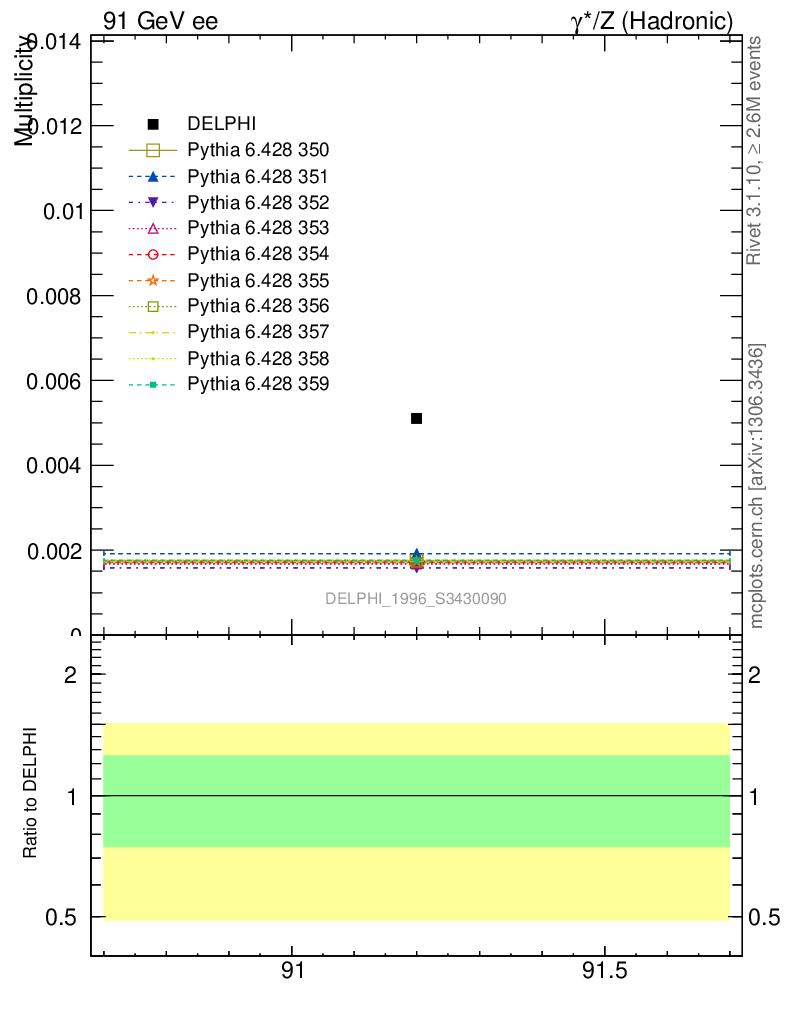Click the mcplots.cern.ch arXiv reference text

[755, 485]
